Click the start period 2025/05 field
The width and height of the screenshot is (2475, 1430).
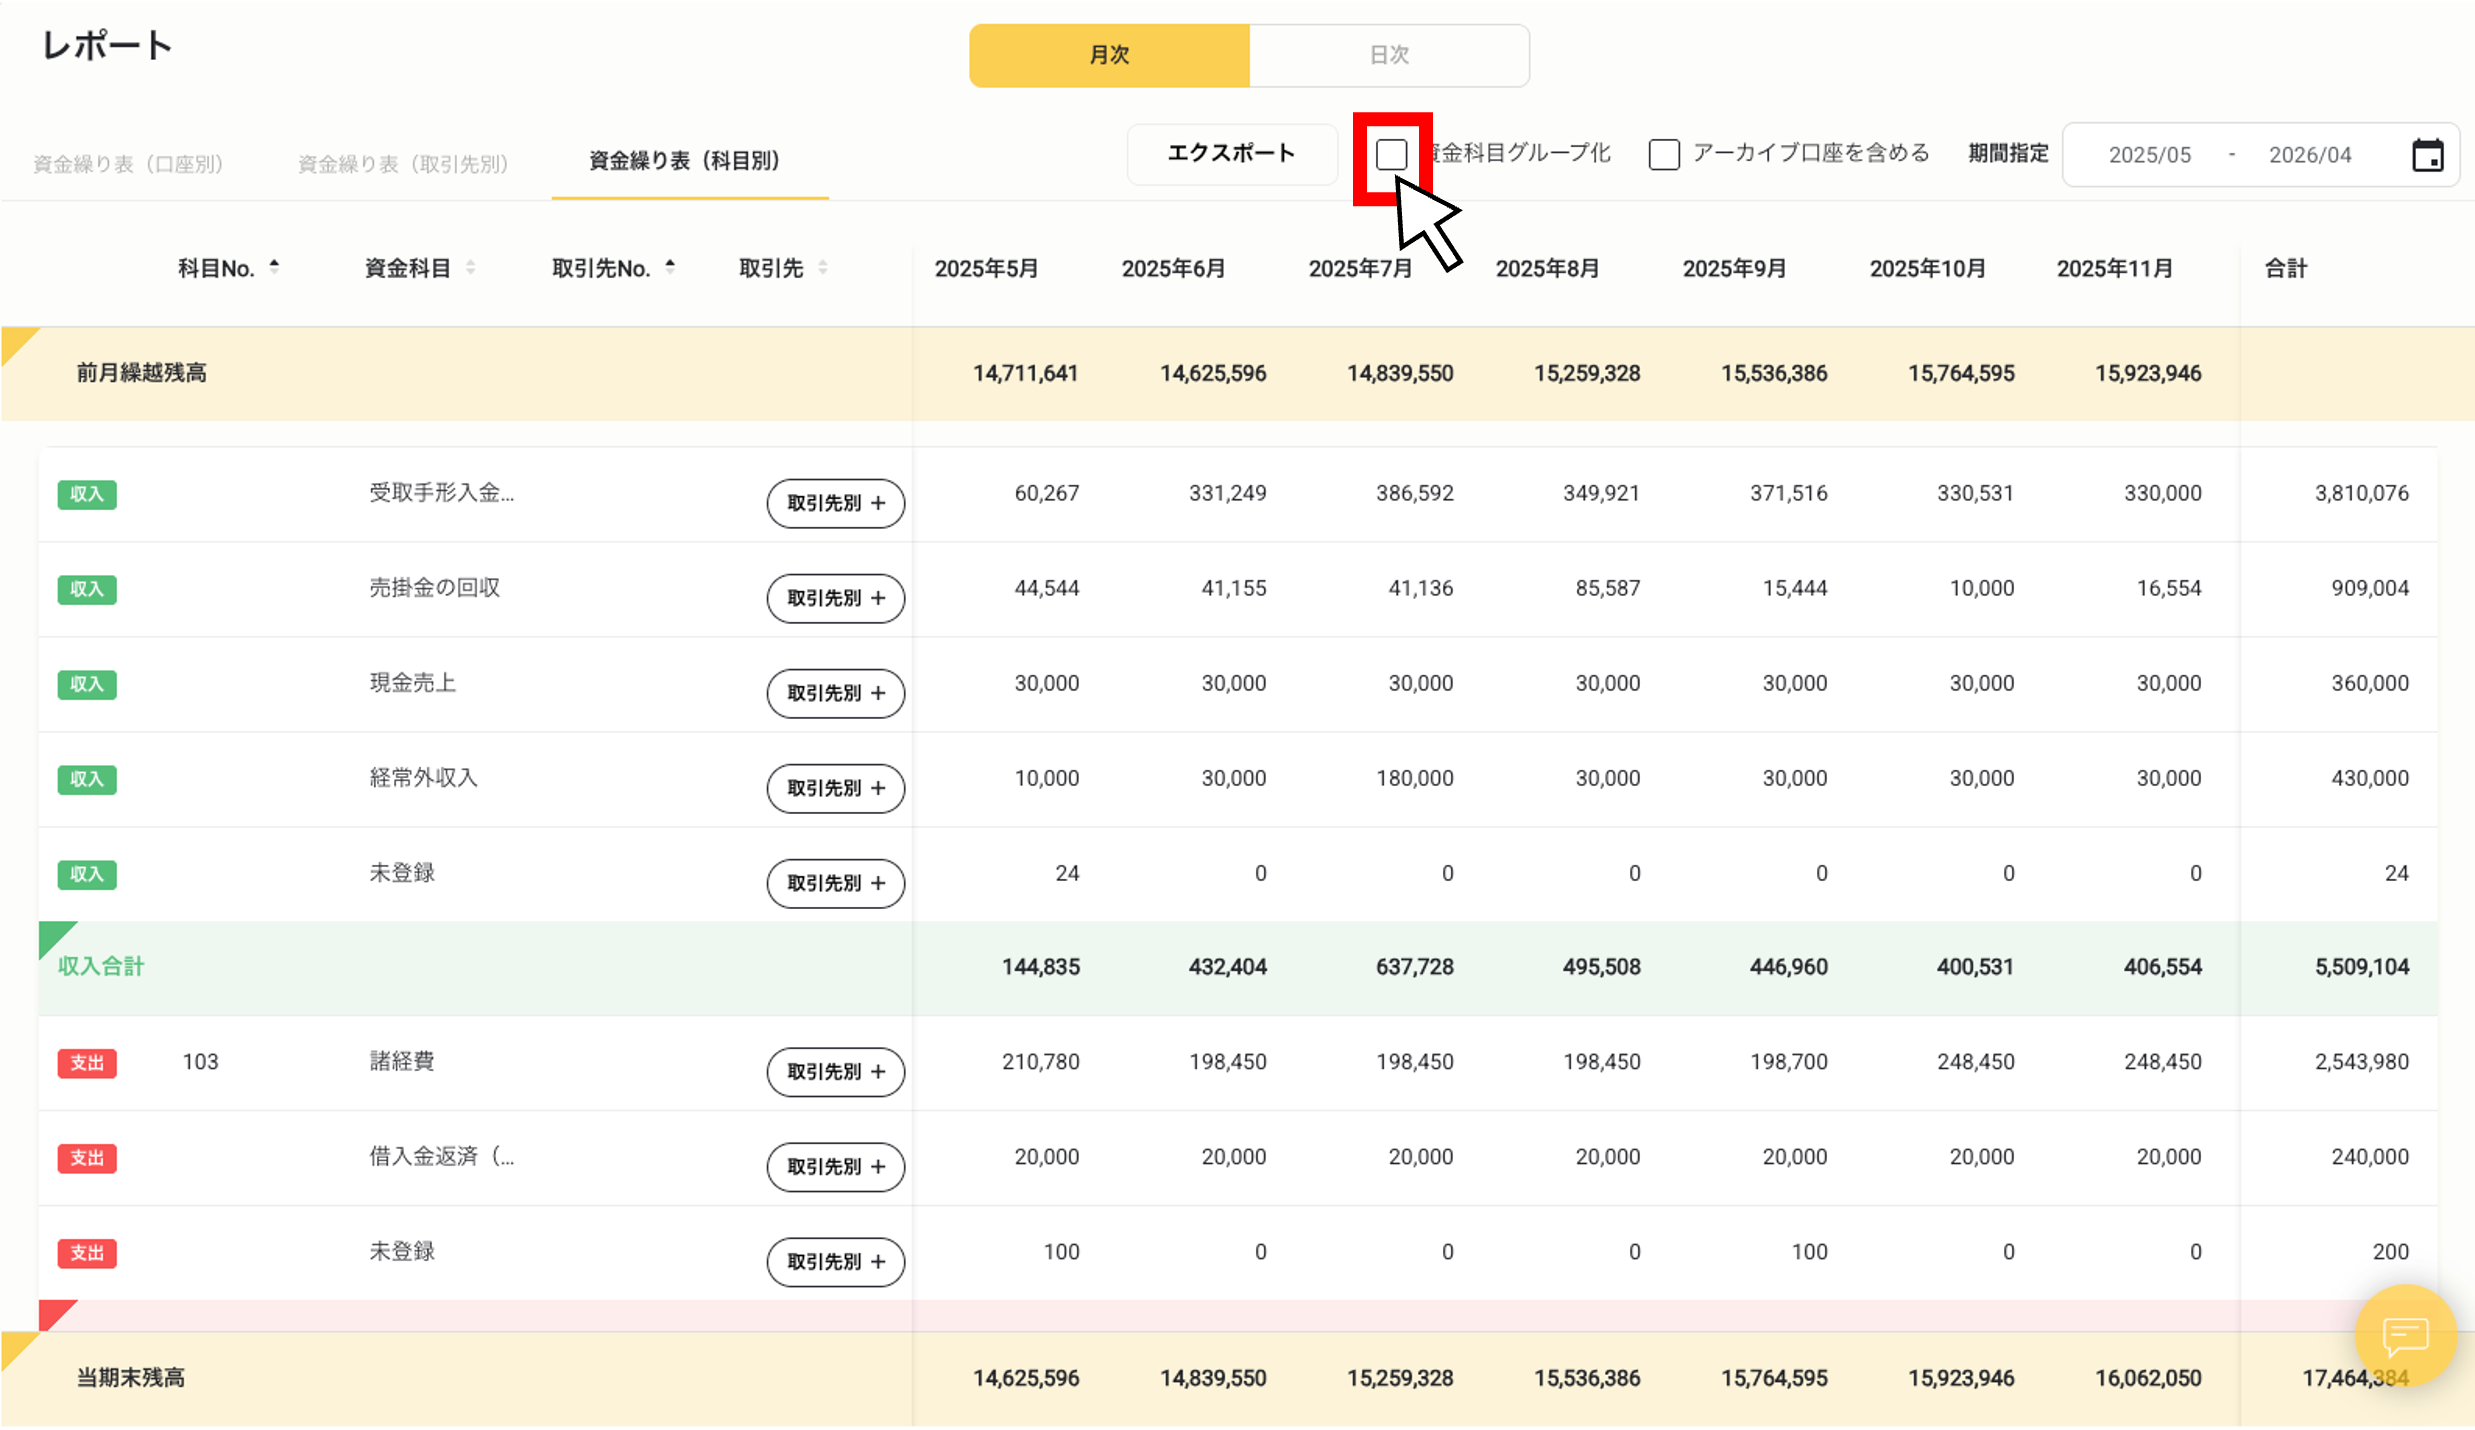(x=2149, y=155)
